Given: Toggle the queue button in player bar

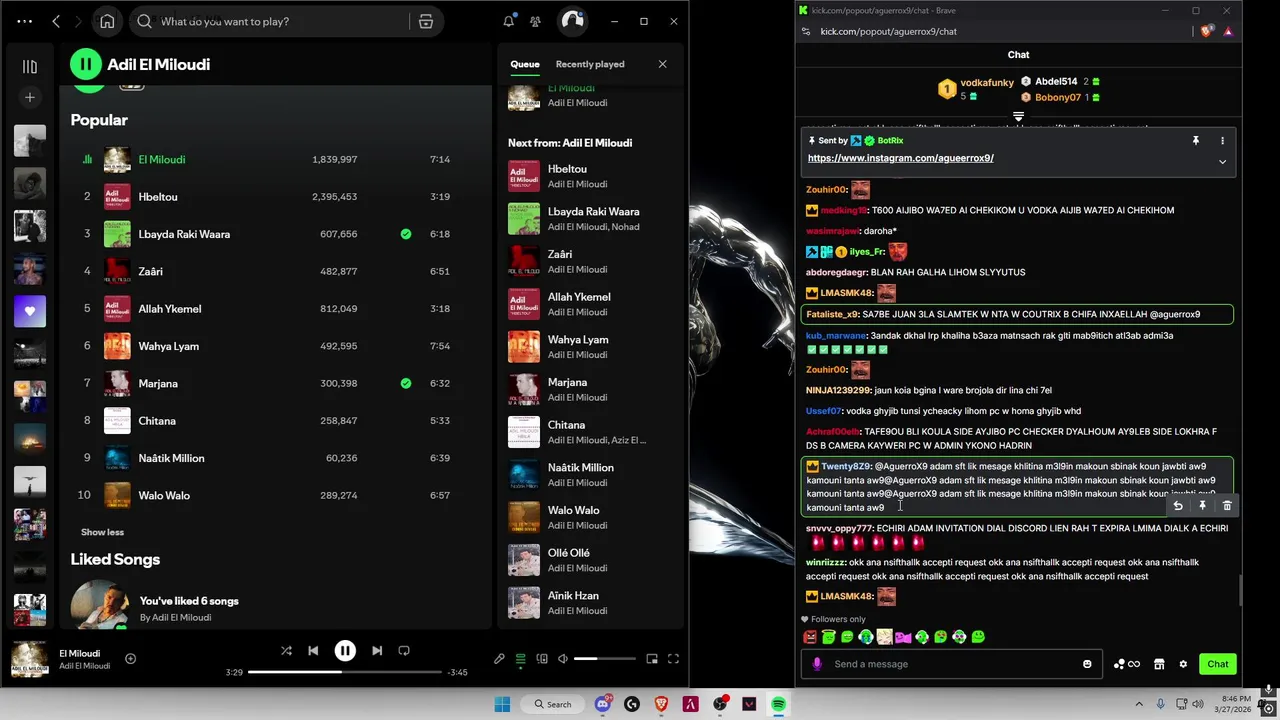Looking at the screenshot, I should click(x=520, y=659).
